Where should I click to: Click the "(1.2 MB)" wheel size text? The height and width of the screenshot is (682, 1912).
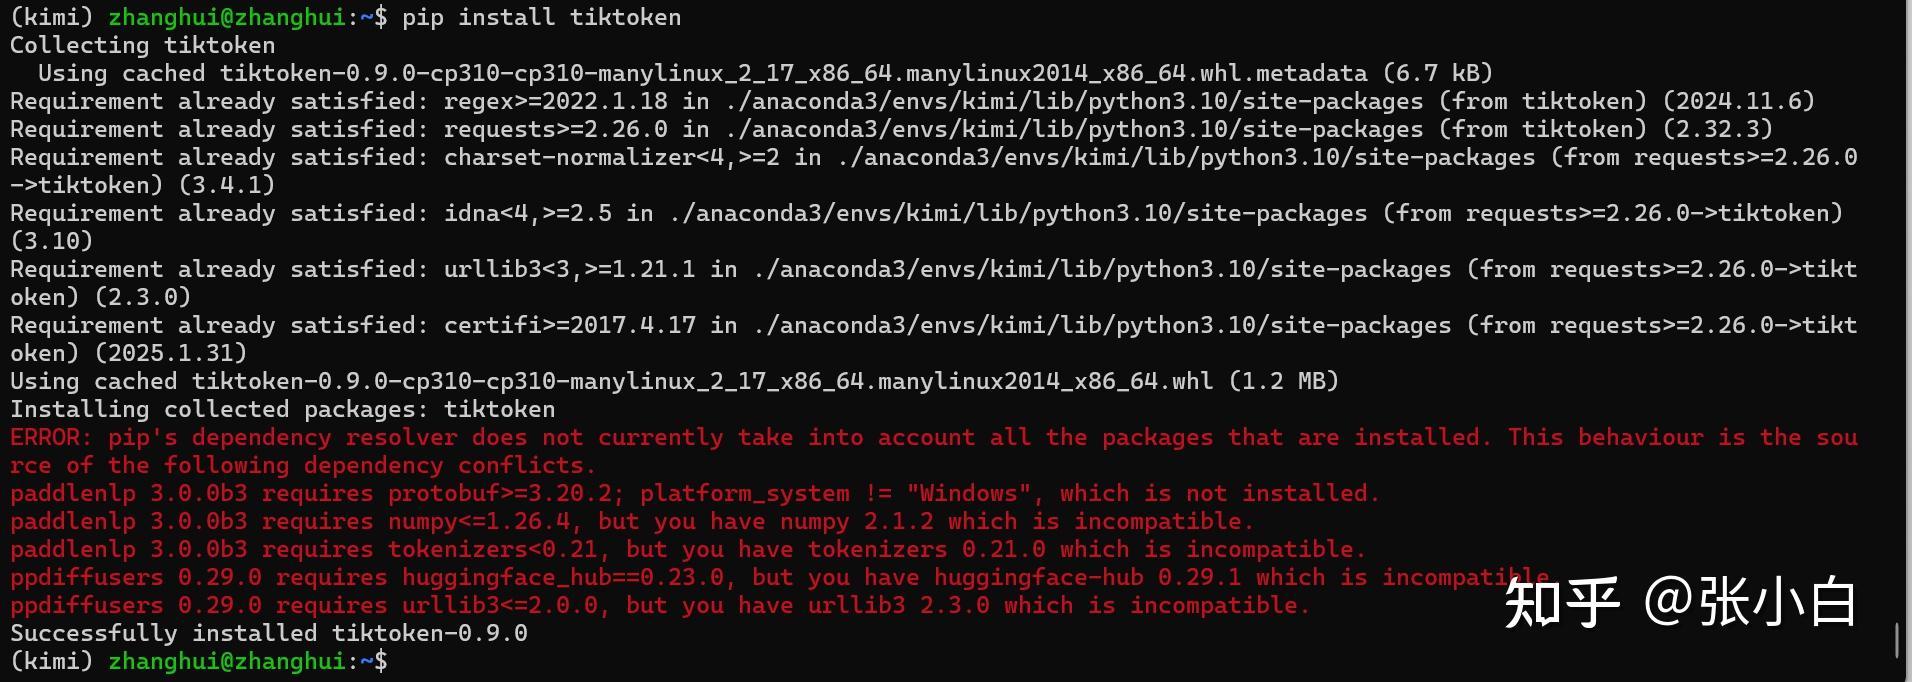tap(1283, 381)
